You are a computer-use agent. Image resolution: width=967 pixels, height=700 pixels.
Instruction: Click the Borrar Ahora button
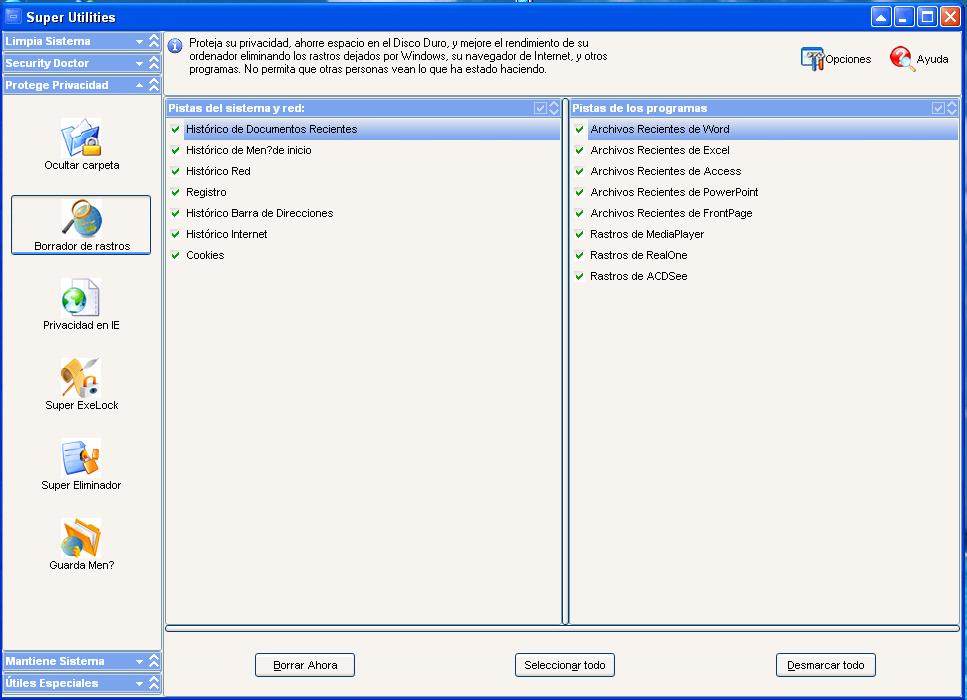click(x=305, y=665)
